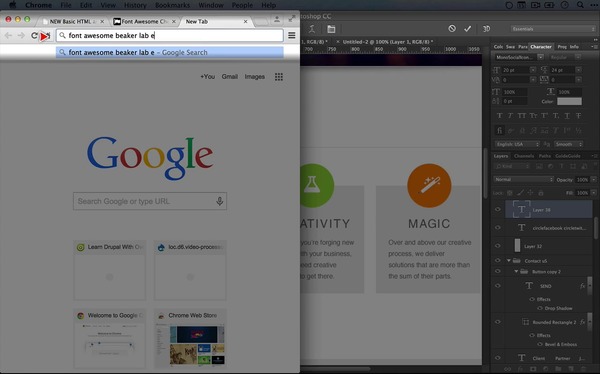
Task: Apply Faux Italic in the Character panel
Action: click(510, 116)
